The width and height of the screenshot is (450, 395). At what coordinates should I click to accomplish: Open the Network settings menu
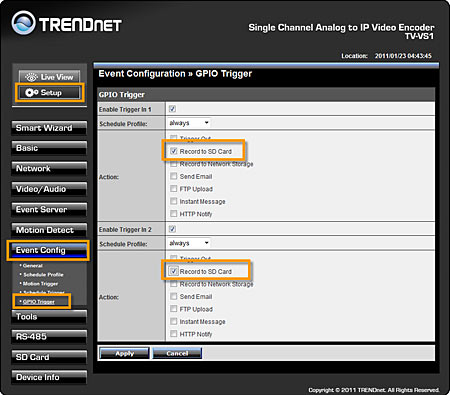pos(49,168)
